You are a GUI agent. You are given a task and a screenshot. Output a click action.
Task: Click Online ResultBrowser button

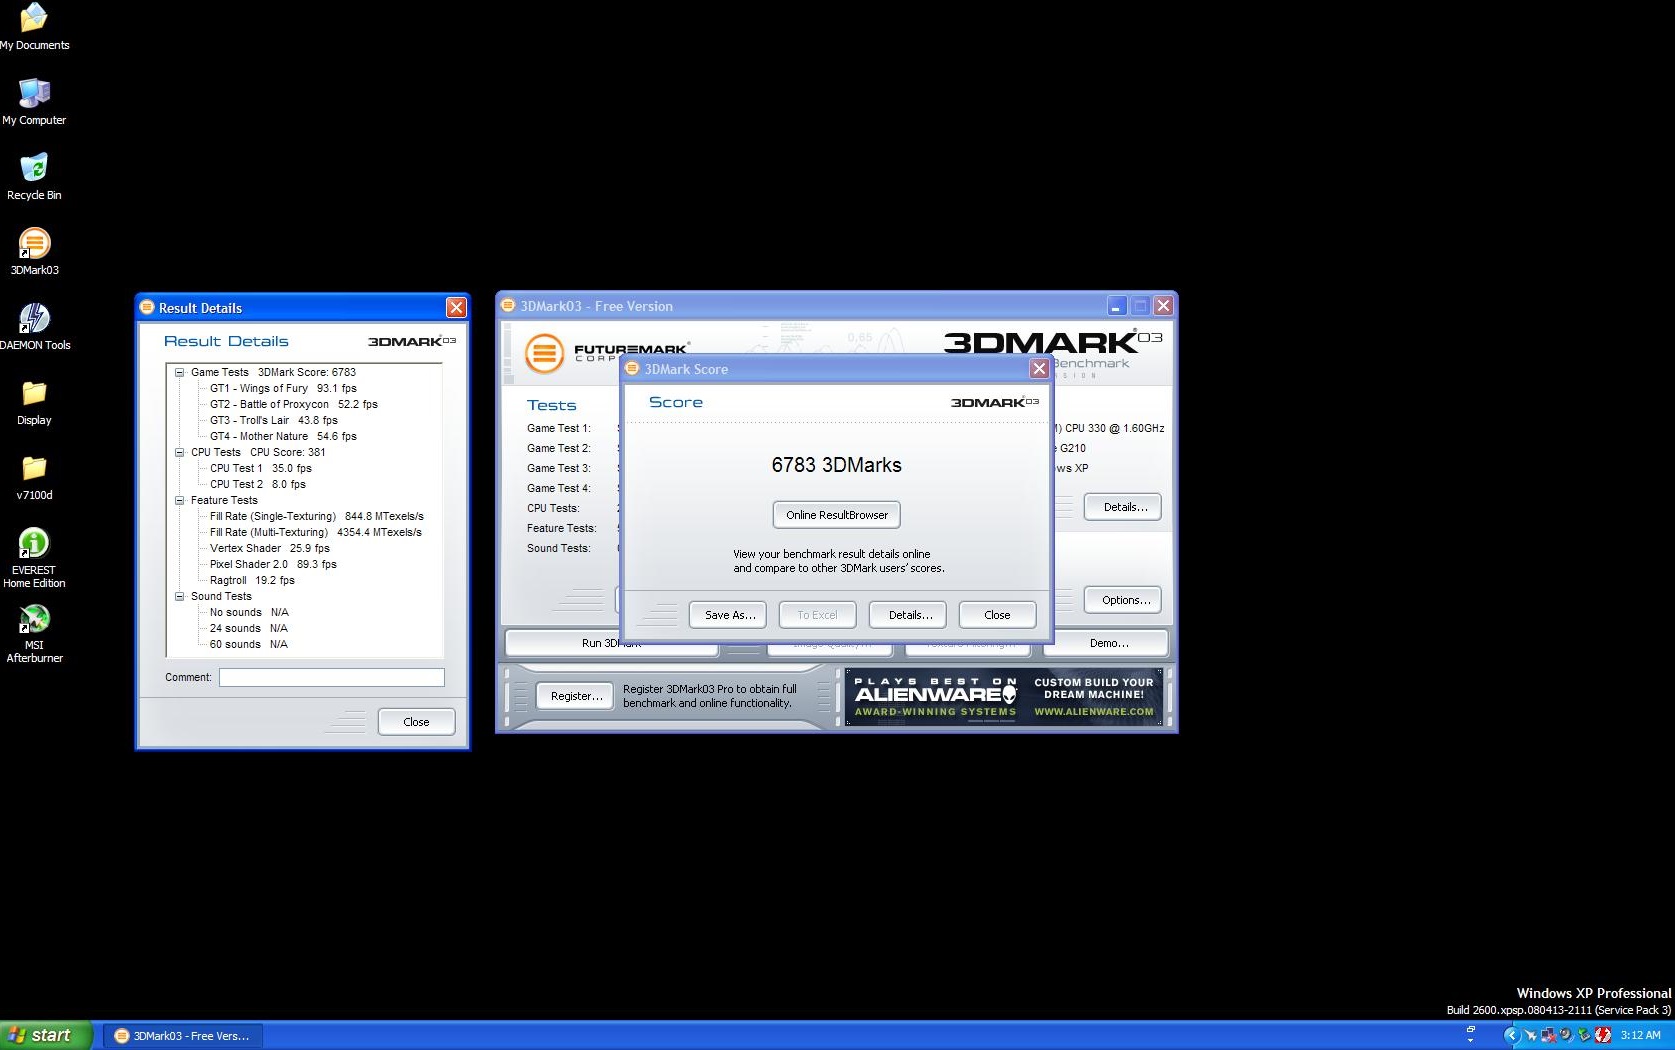837,515
